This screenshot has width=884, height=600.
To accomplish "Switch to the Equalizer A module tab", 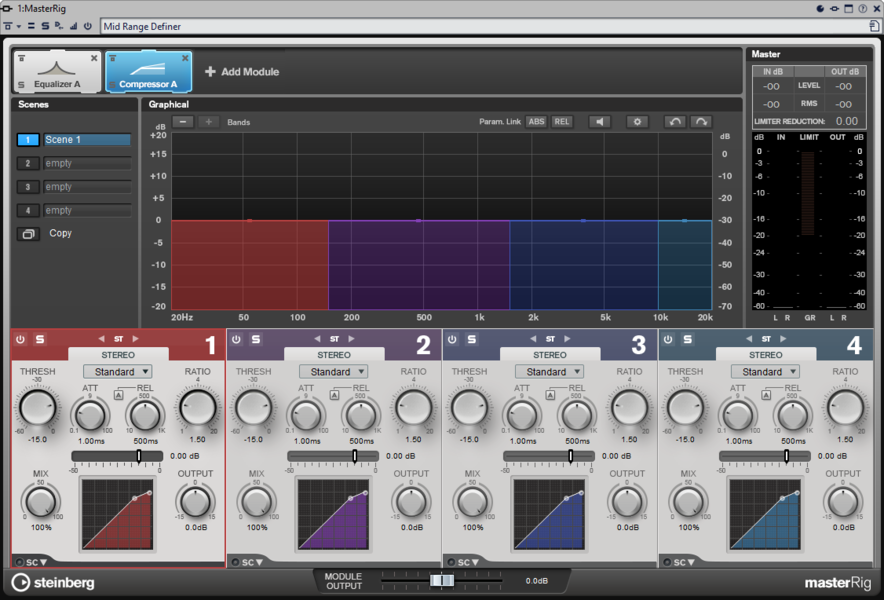I will (57, 72).
